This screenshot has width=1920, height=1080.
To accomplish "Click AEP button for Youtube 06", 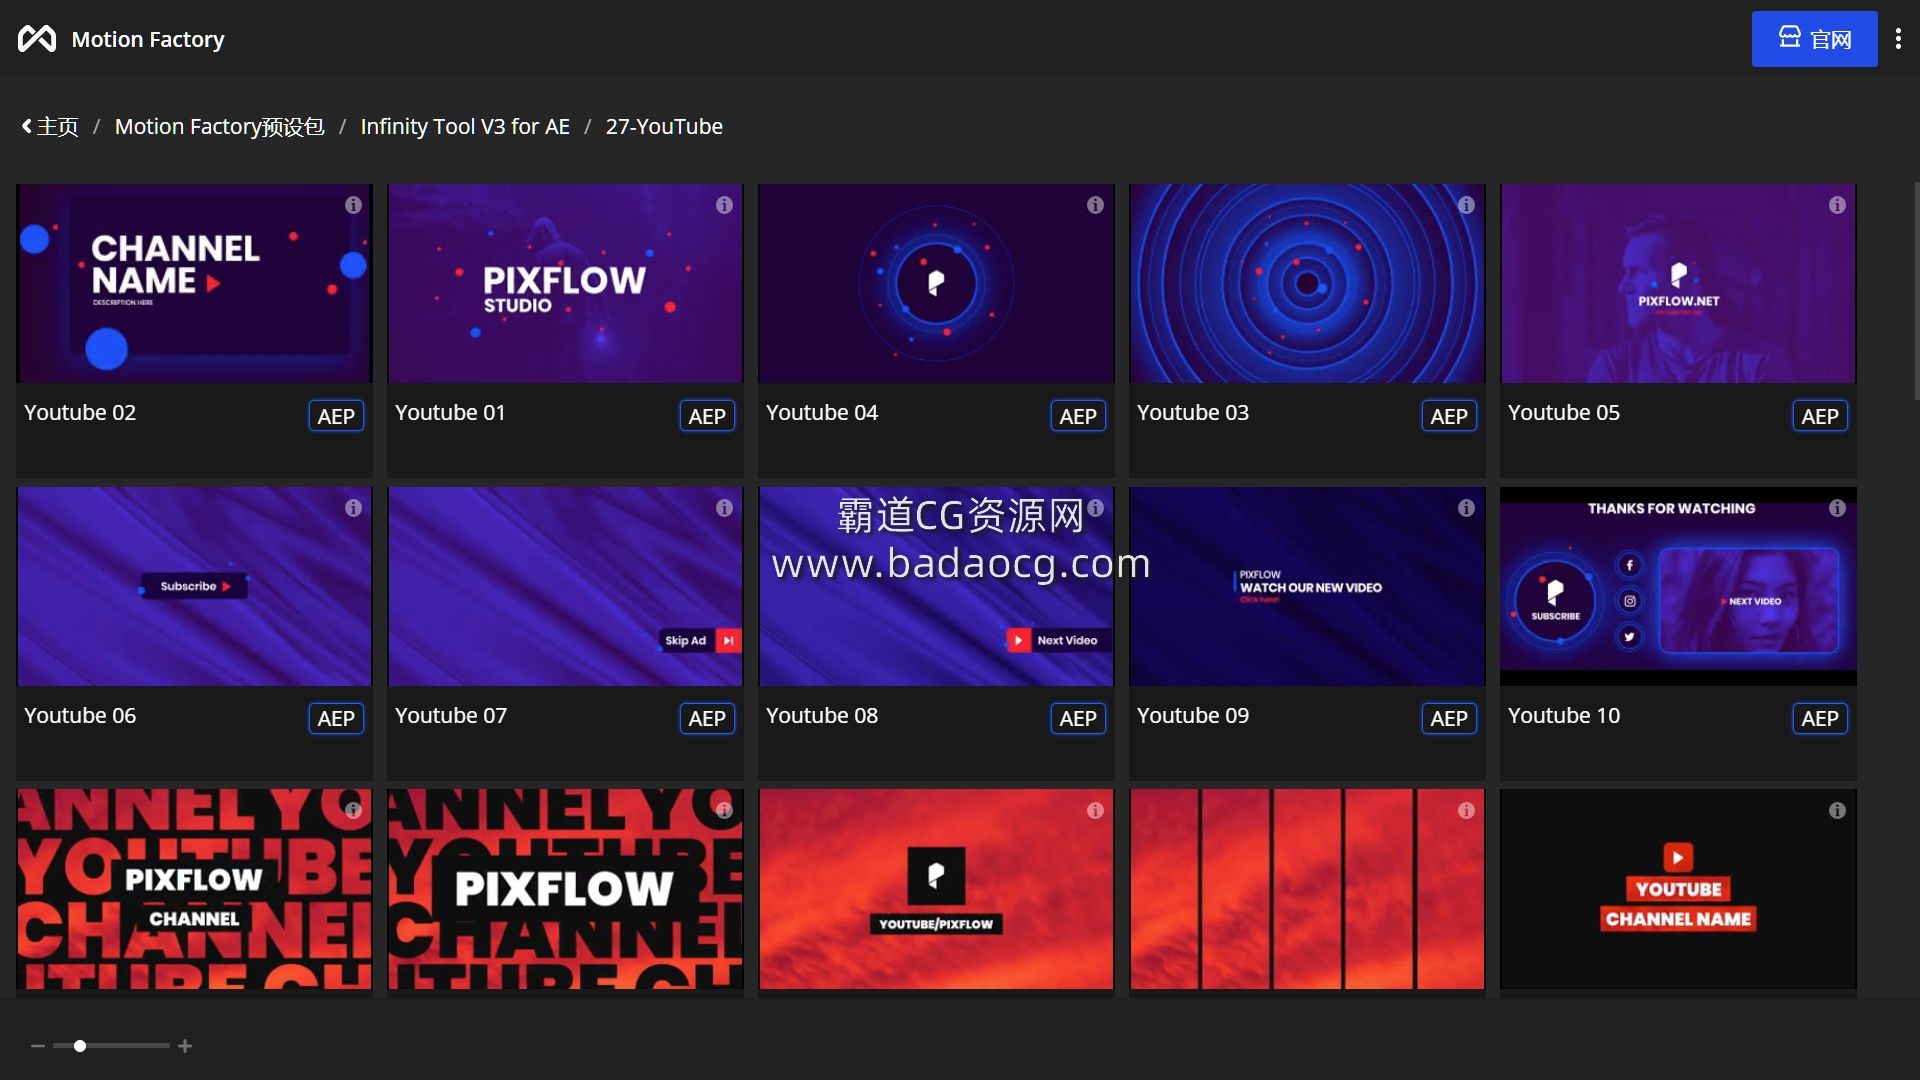I will click(x=336, y=718).
